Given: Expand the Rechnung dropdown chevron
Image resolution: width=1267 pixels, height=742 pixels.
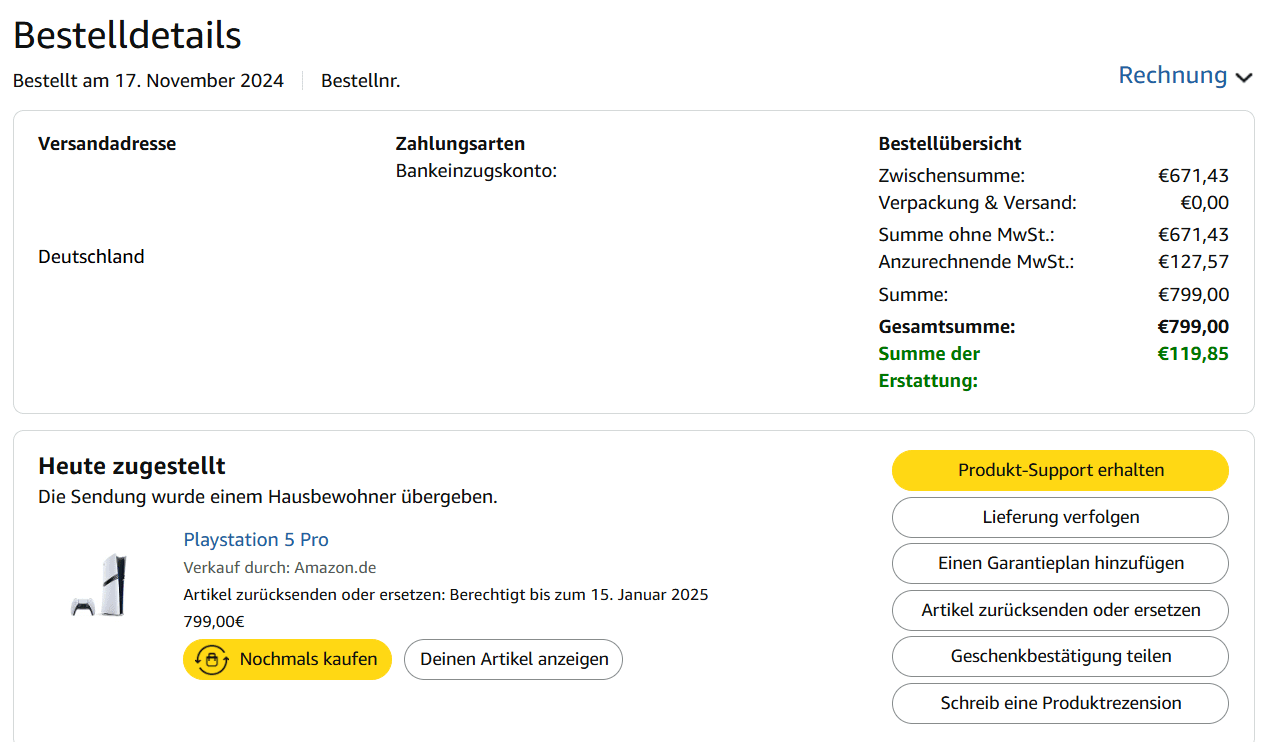Looking at the screenshot, I should (1244, 78).
